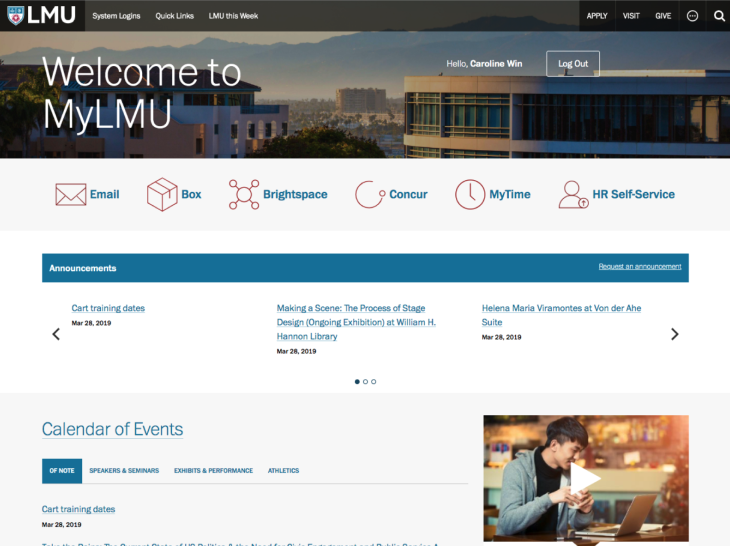The width and height of the screenshot is (730, 546).
Task: Open Cart training dates calendar event
Action: [78, 509]
